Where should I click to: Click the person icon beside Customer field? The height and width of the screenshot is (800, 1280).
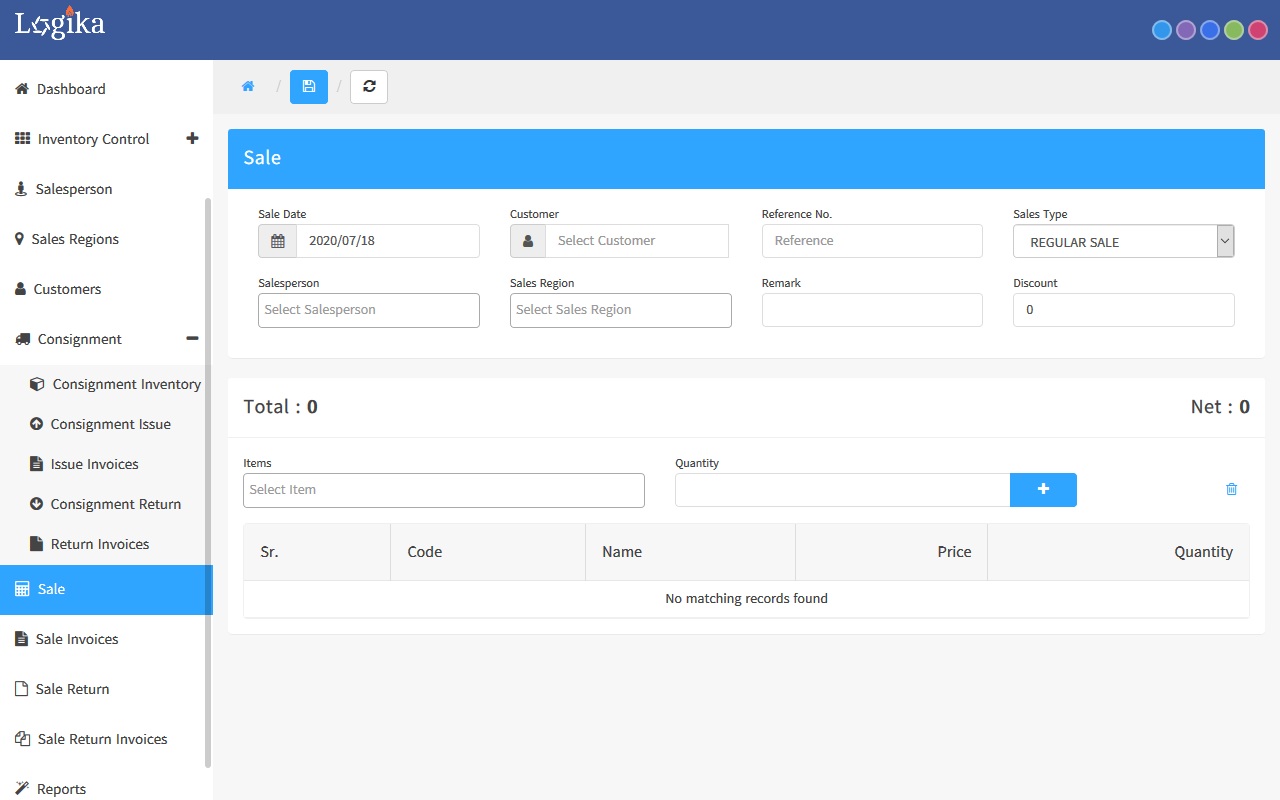528,241
